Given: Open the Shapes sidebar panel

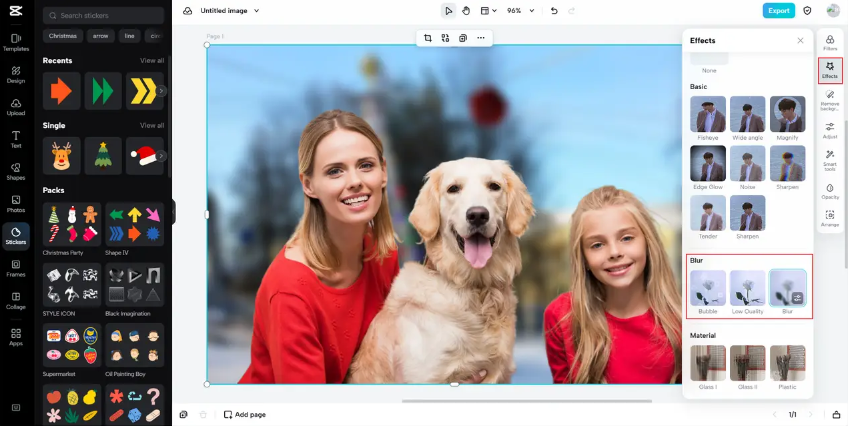Looking at the screenshot, I should [16, 171].
